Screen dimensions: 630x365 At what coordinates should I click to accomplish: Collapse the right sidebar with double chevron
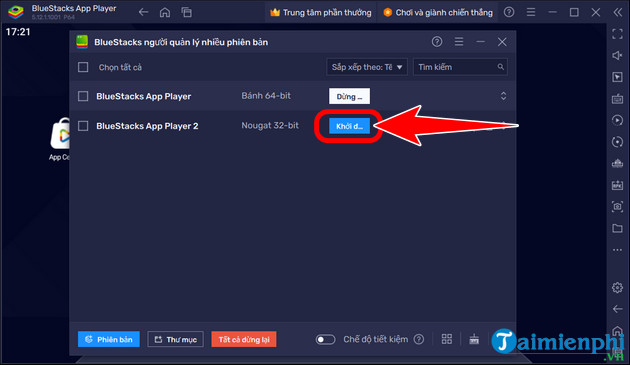(x=618, y=12)
